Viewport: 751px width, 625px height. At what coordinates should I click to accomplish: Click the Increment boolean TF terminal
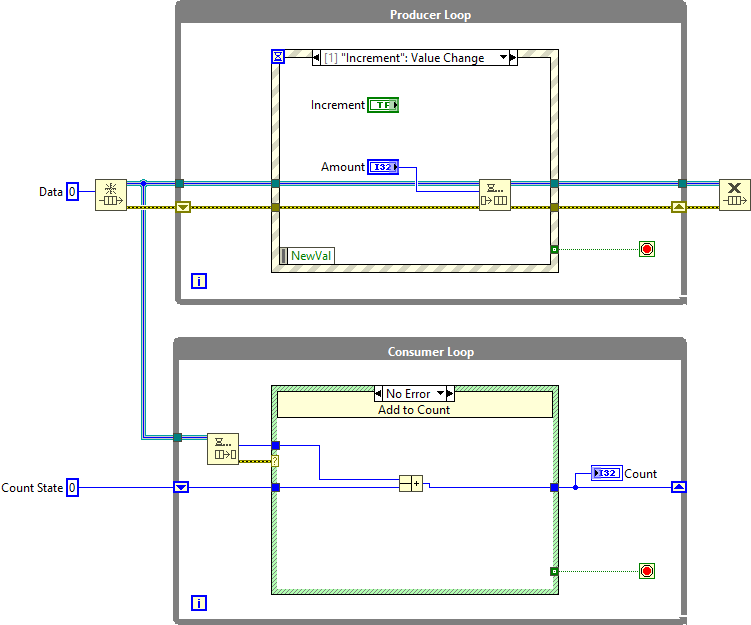[x=383, y=105]
